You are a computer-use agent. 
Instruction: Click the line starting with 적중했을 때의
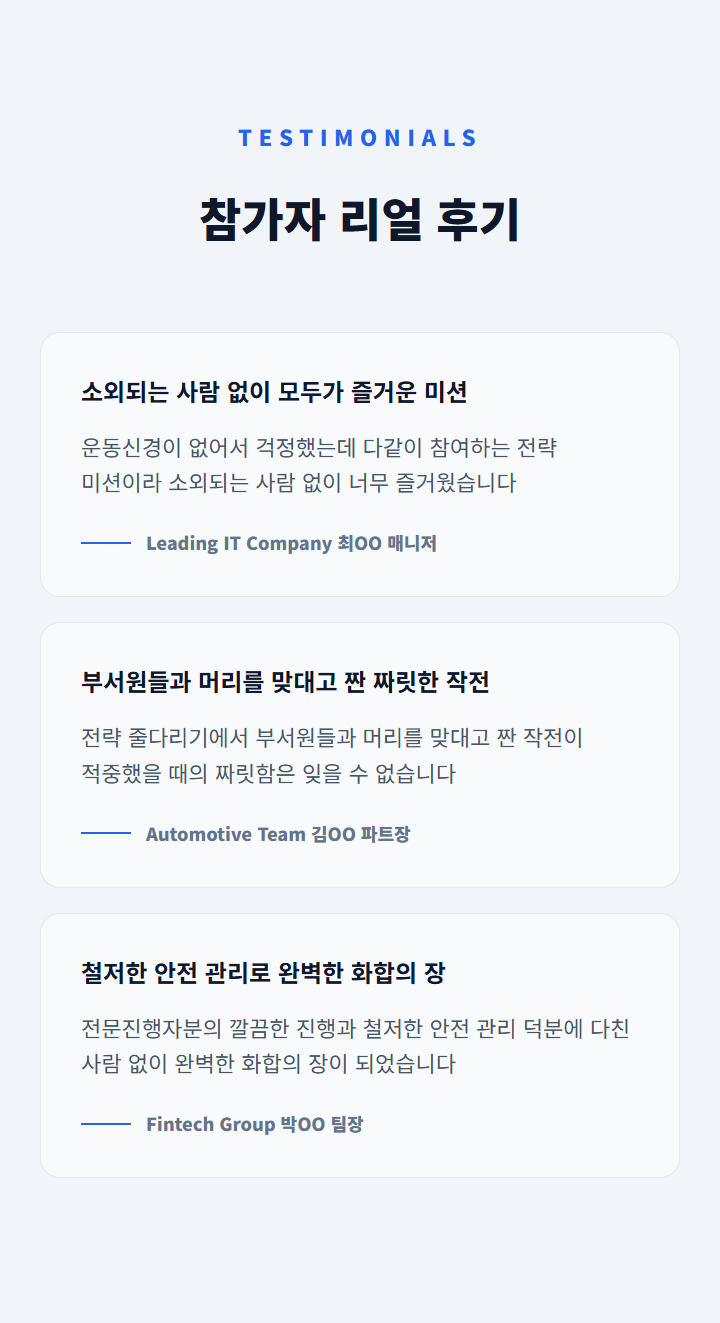268,774
